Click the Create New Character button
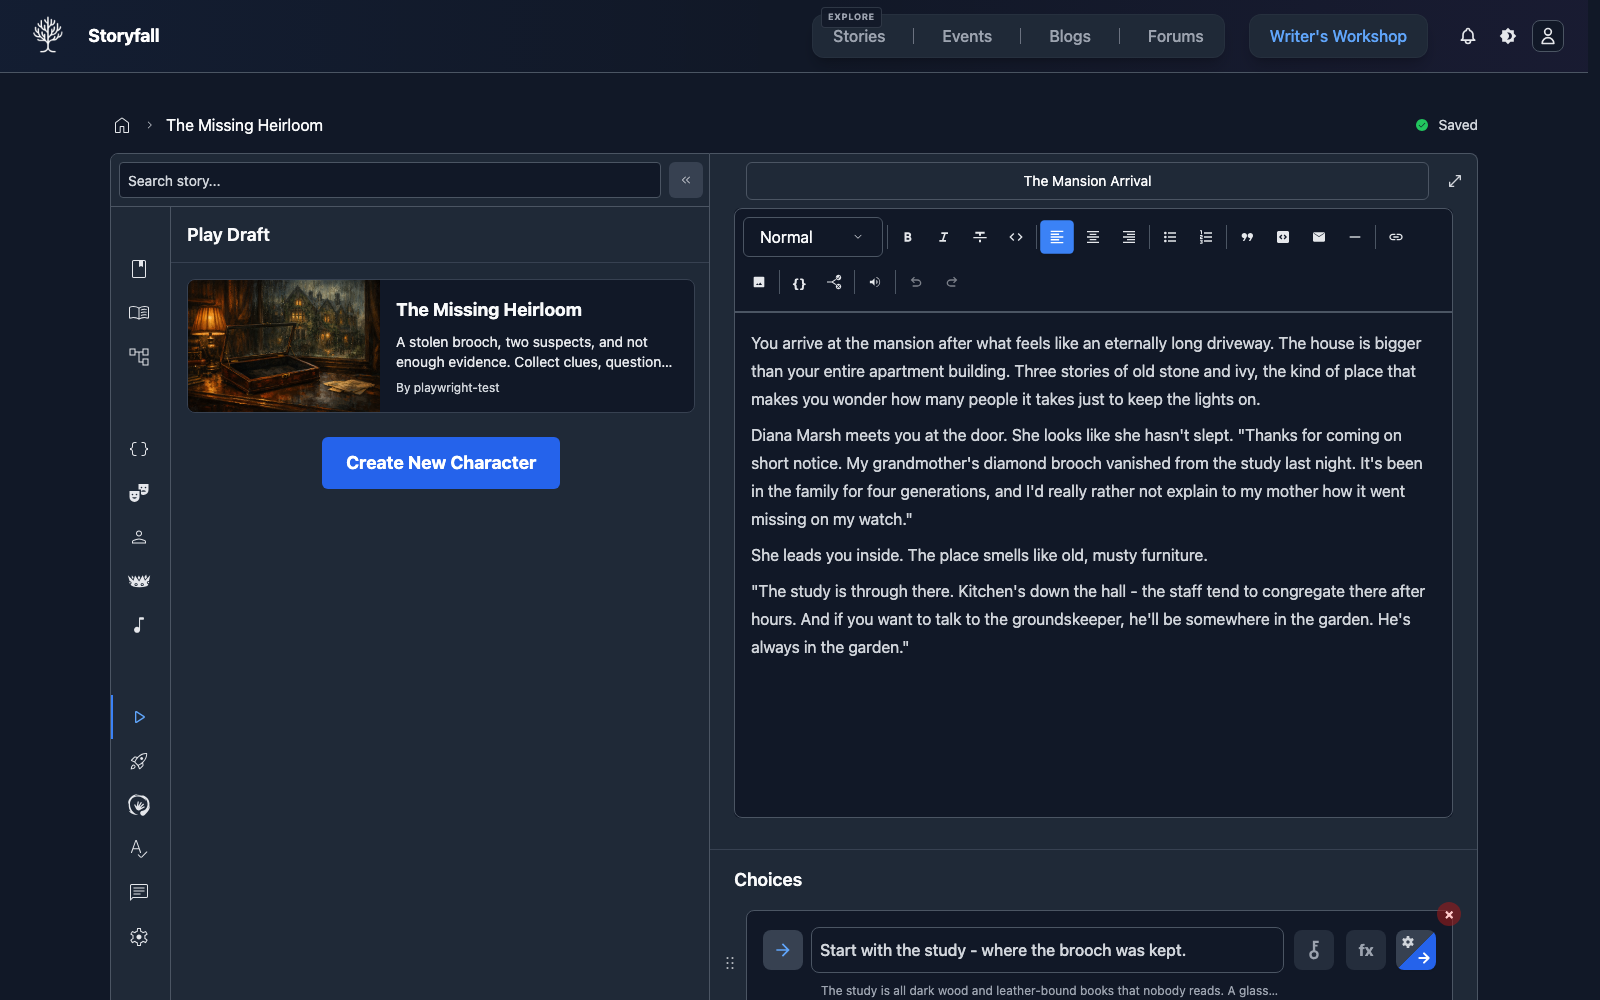 [440, 463]
